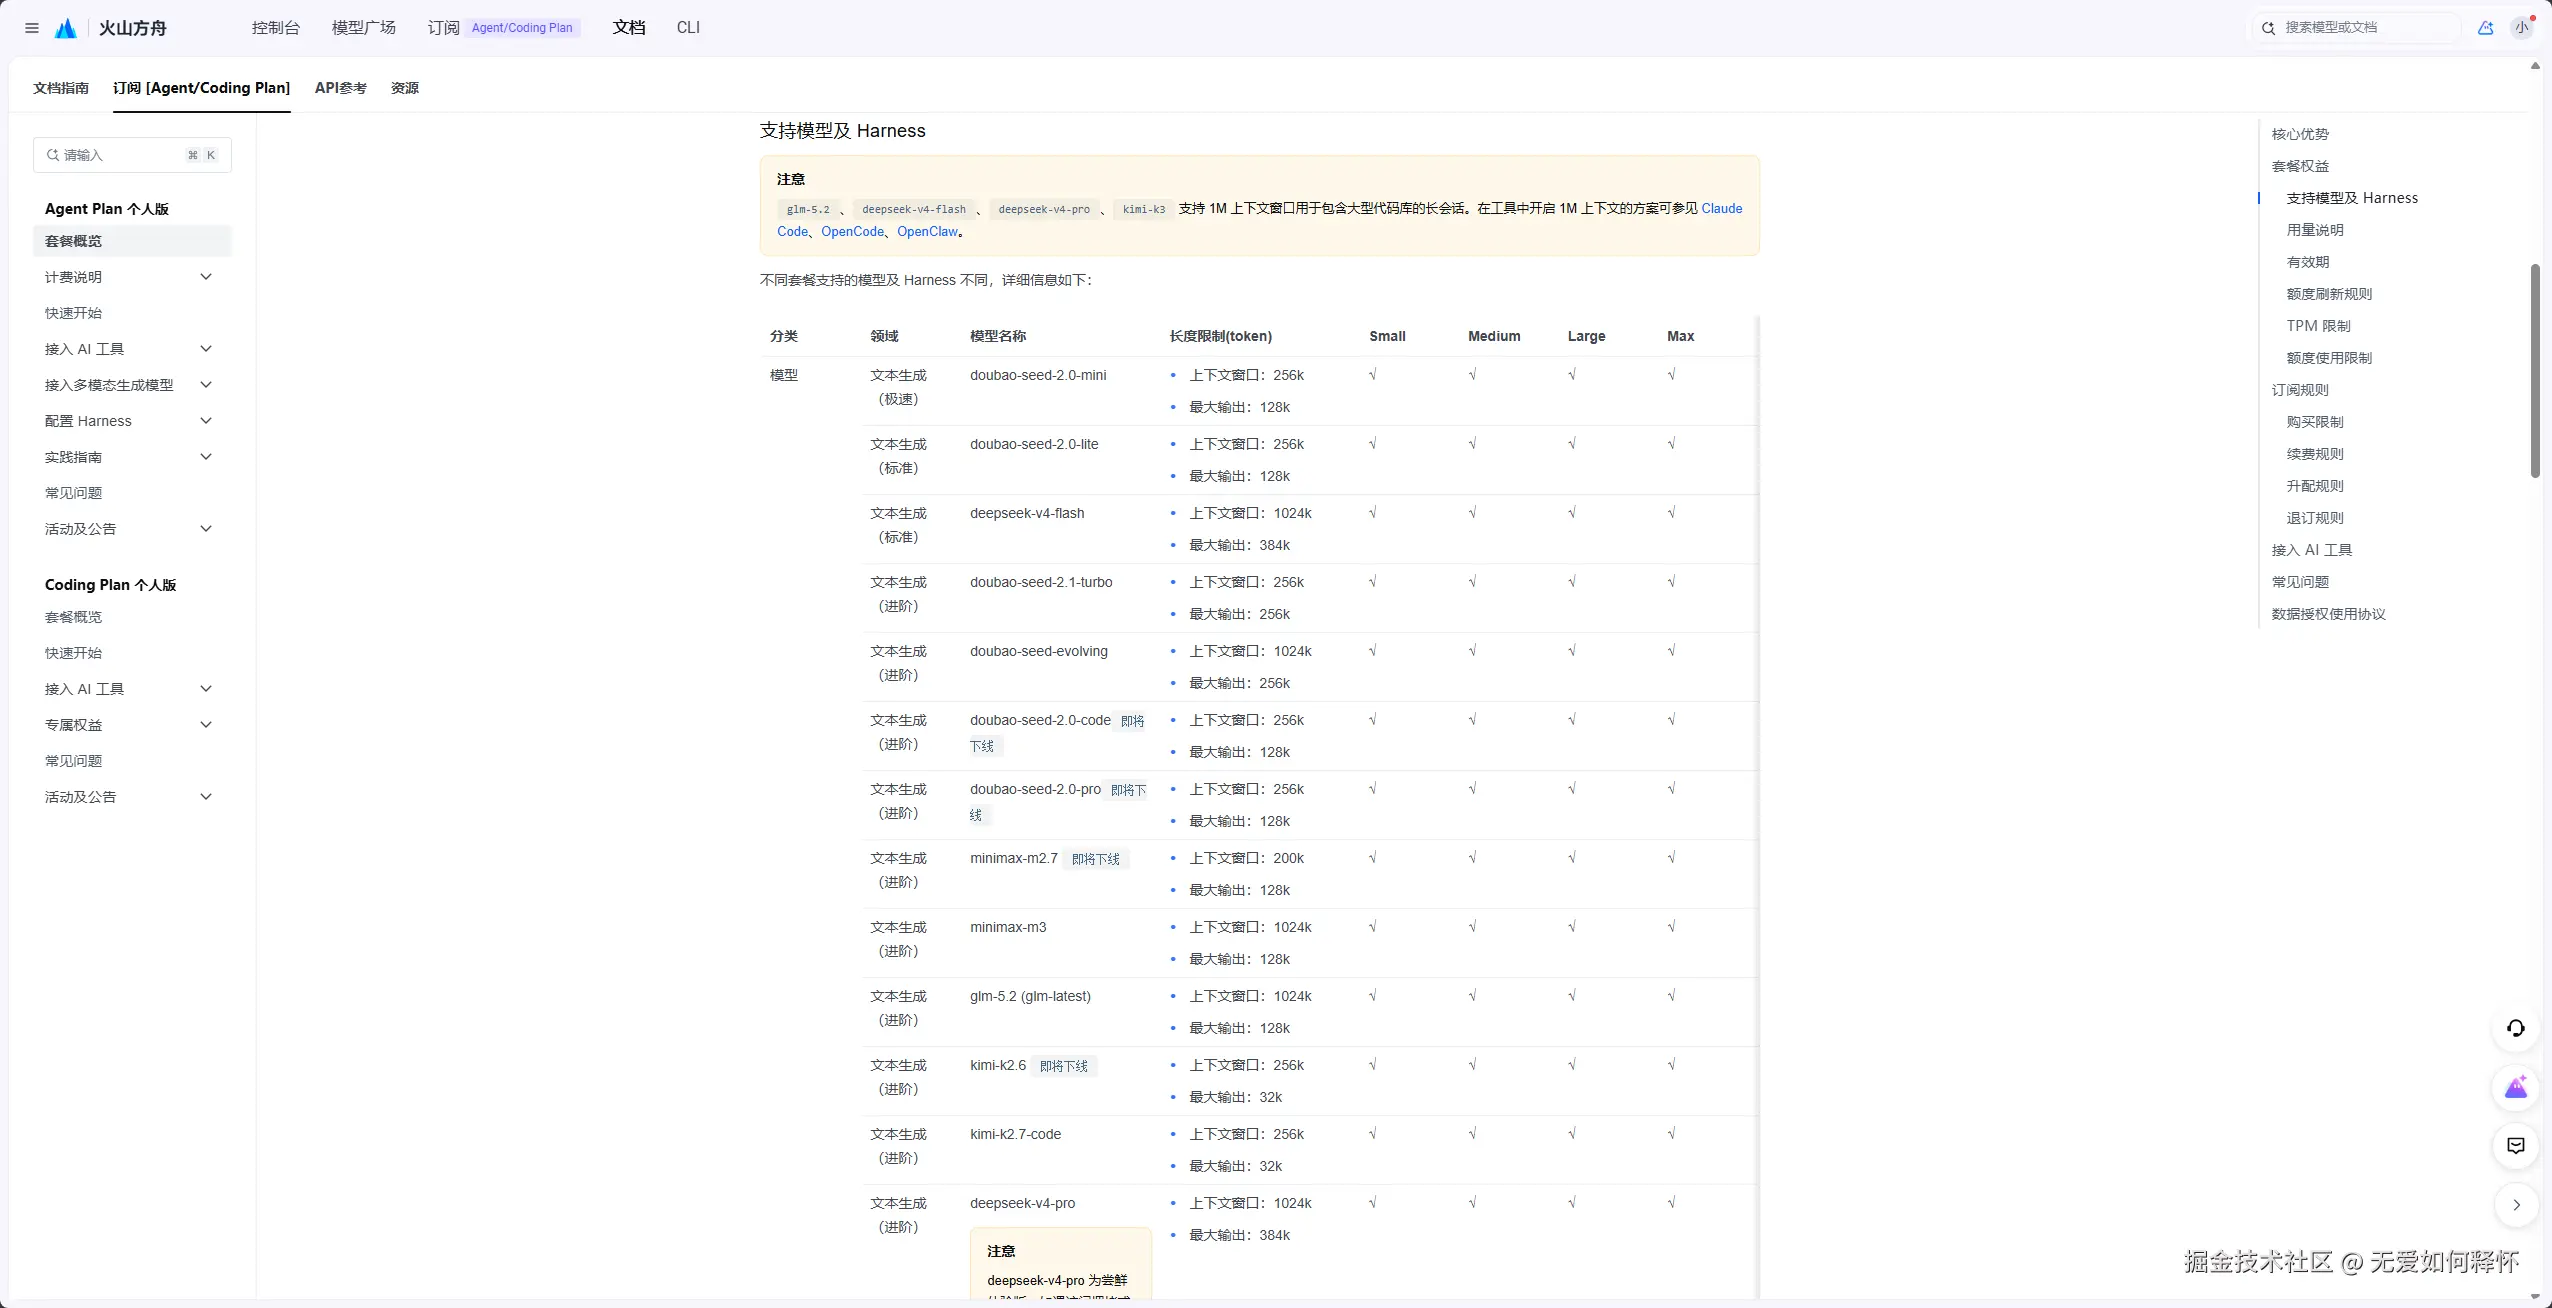The height and width of the screenshot is (1308, 2552).
Task: Switch to the 资源 tab
Action: click(x=405, y=88)
